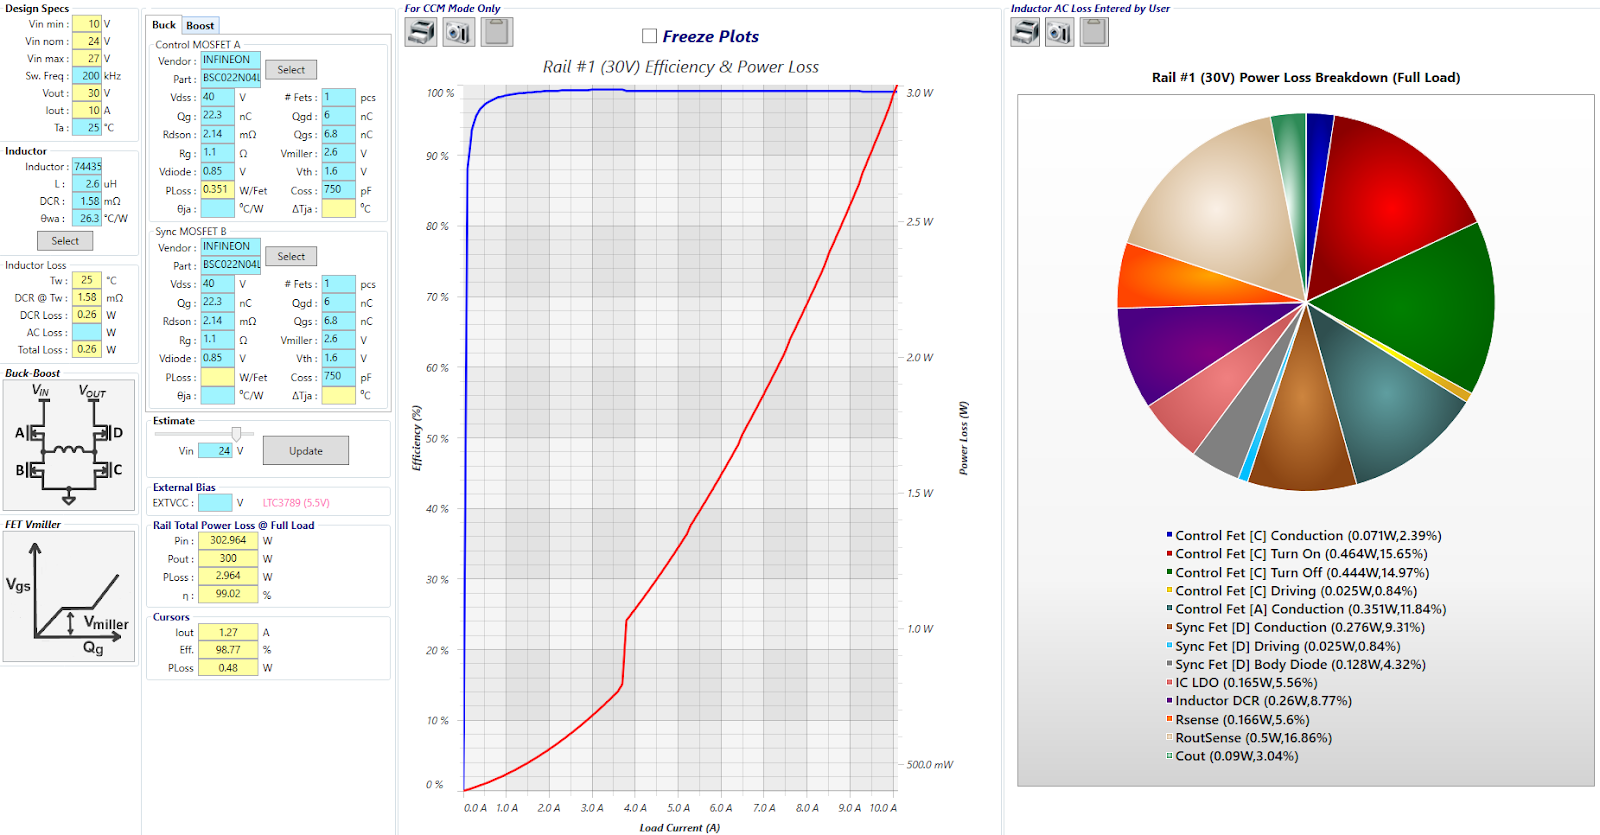The height and width of the screenshot is (835, 1600).
Task: Take snapshot of the efficiency plot
Action: [x=459, y=32]
